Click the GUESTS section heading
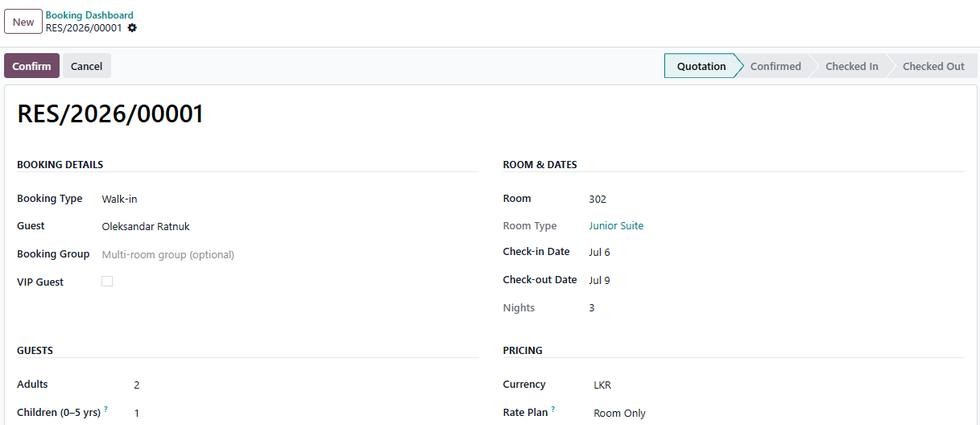Image resolution: width=980 pixels, height=425 pixels. tap(35, 351)
